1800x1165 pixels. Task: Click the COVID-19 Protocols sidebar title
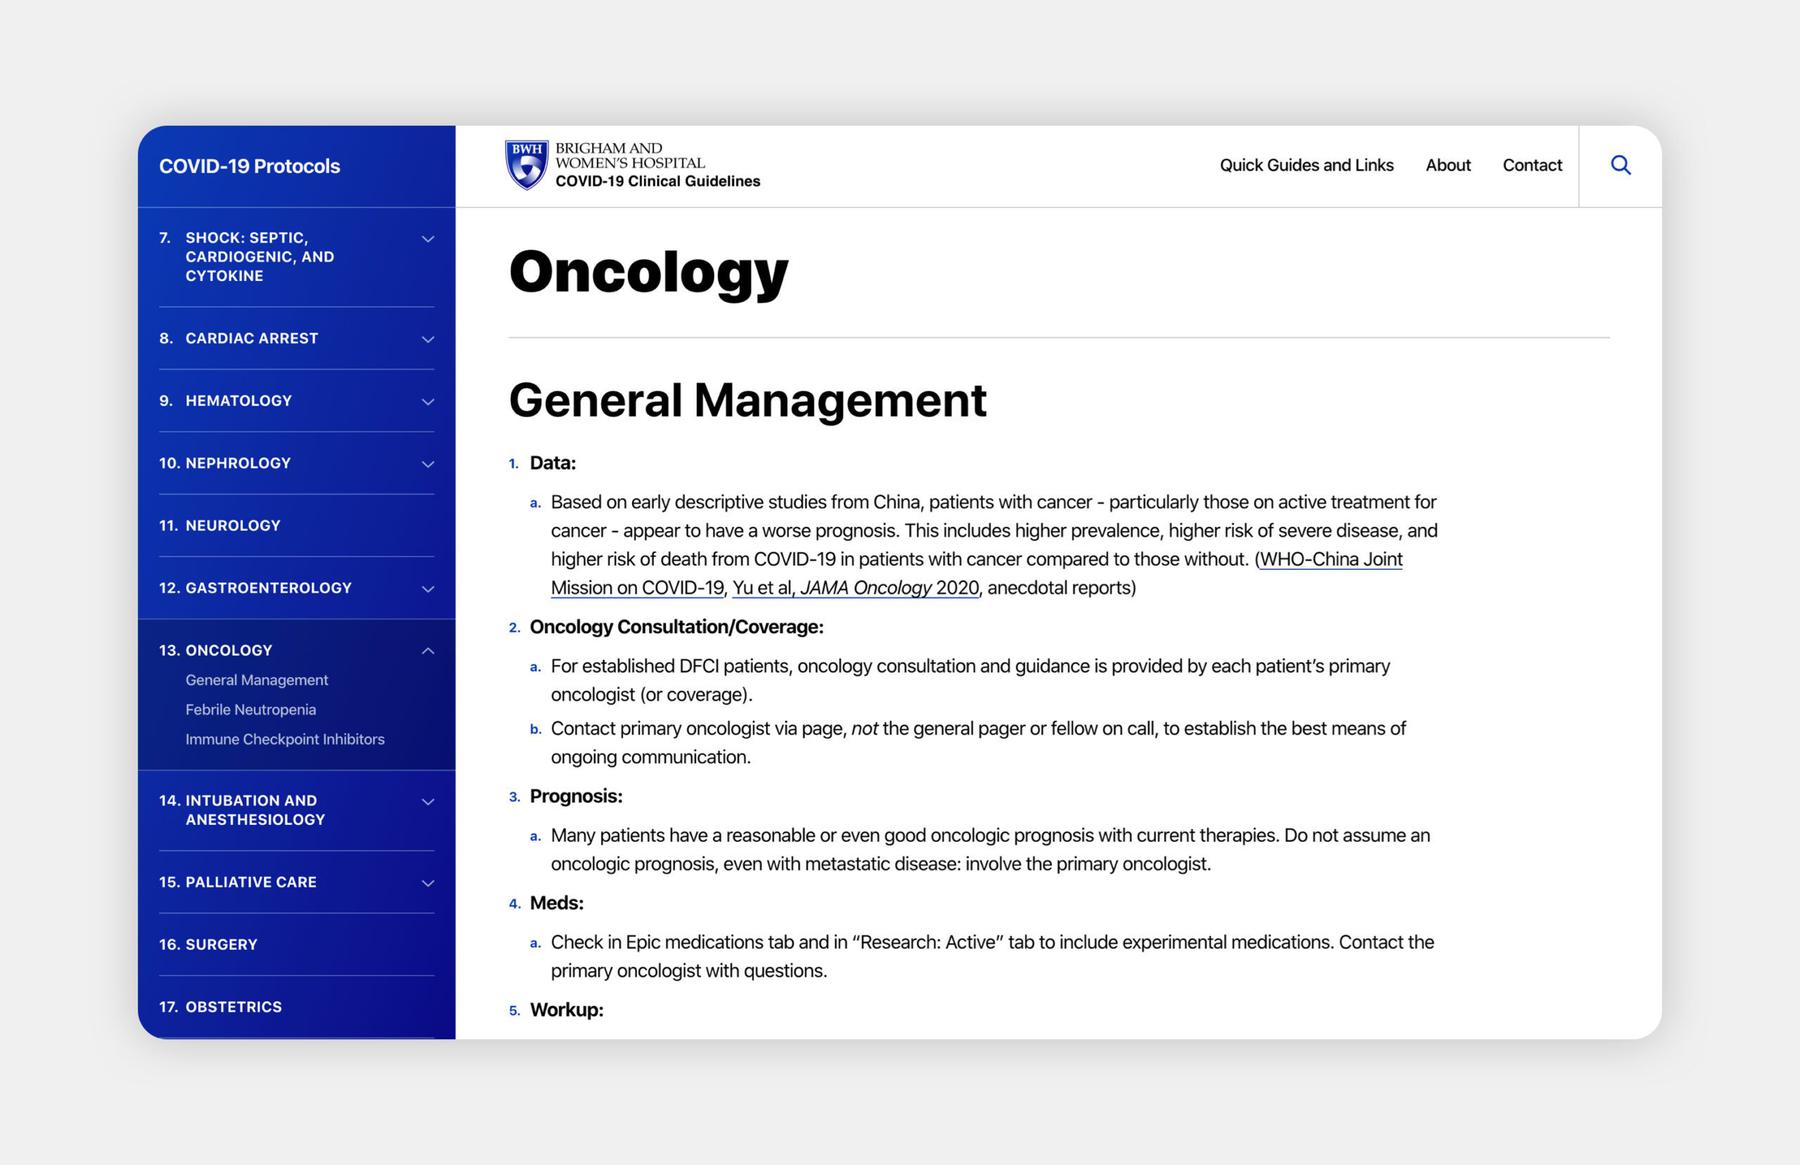249,166
